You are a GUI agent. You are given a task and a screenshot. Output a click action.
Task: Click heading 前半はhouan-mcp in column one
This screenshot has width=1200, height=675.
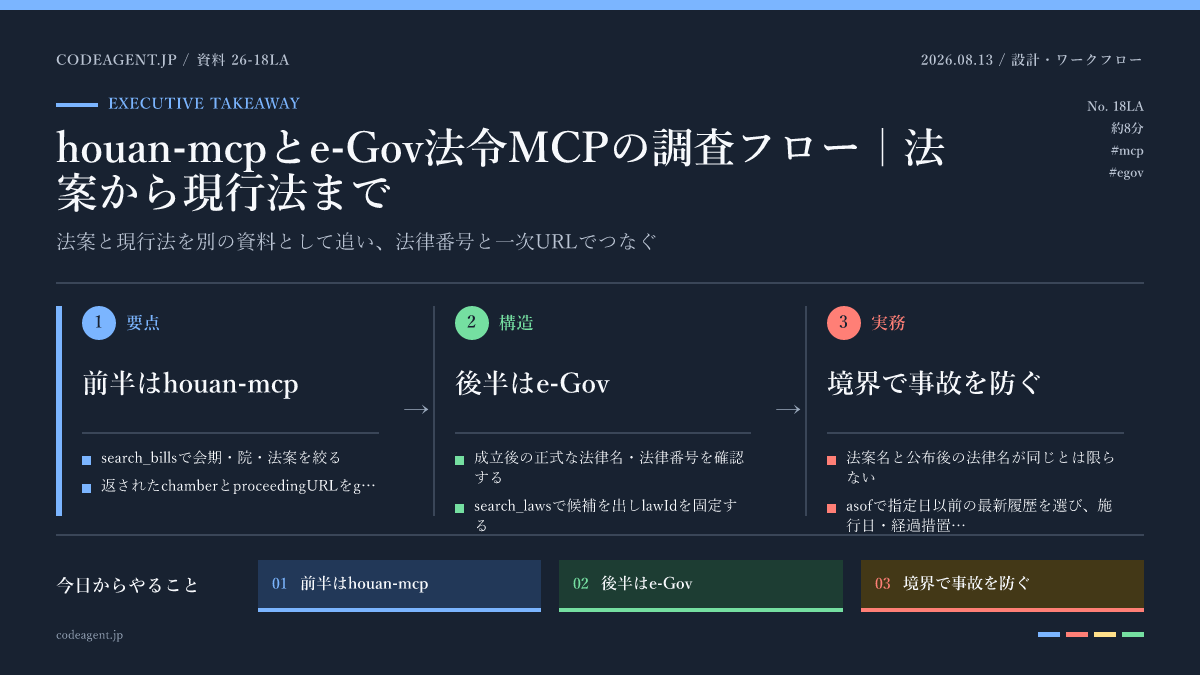click(x=190, y=384)
